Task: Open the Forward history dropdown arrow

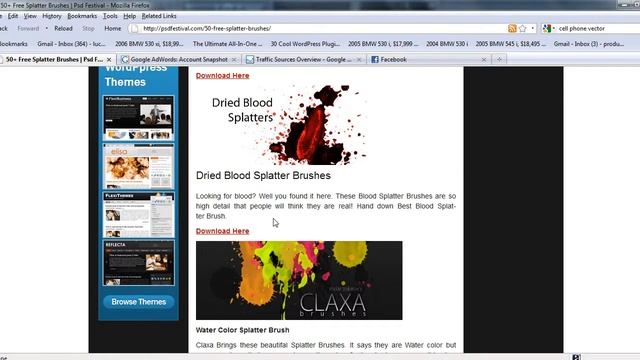Action: [x=47, y=29]
